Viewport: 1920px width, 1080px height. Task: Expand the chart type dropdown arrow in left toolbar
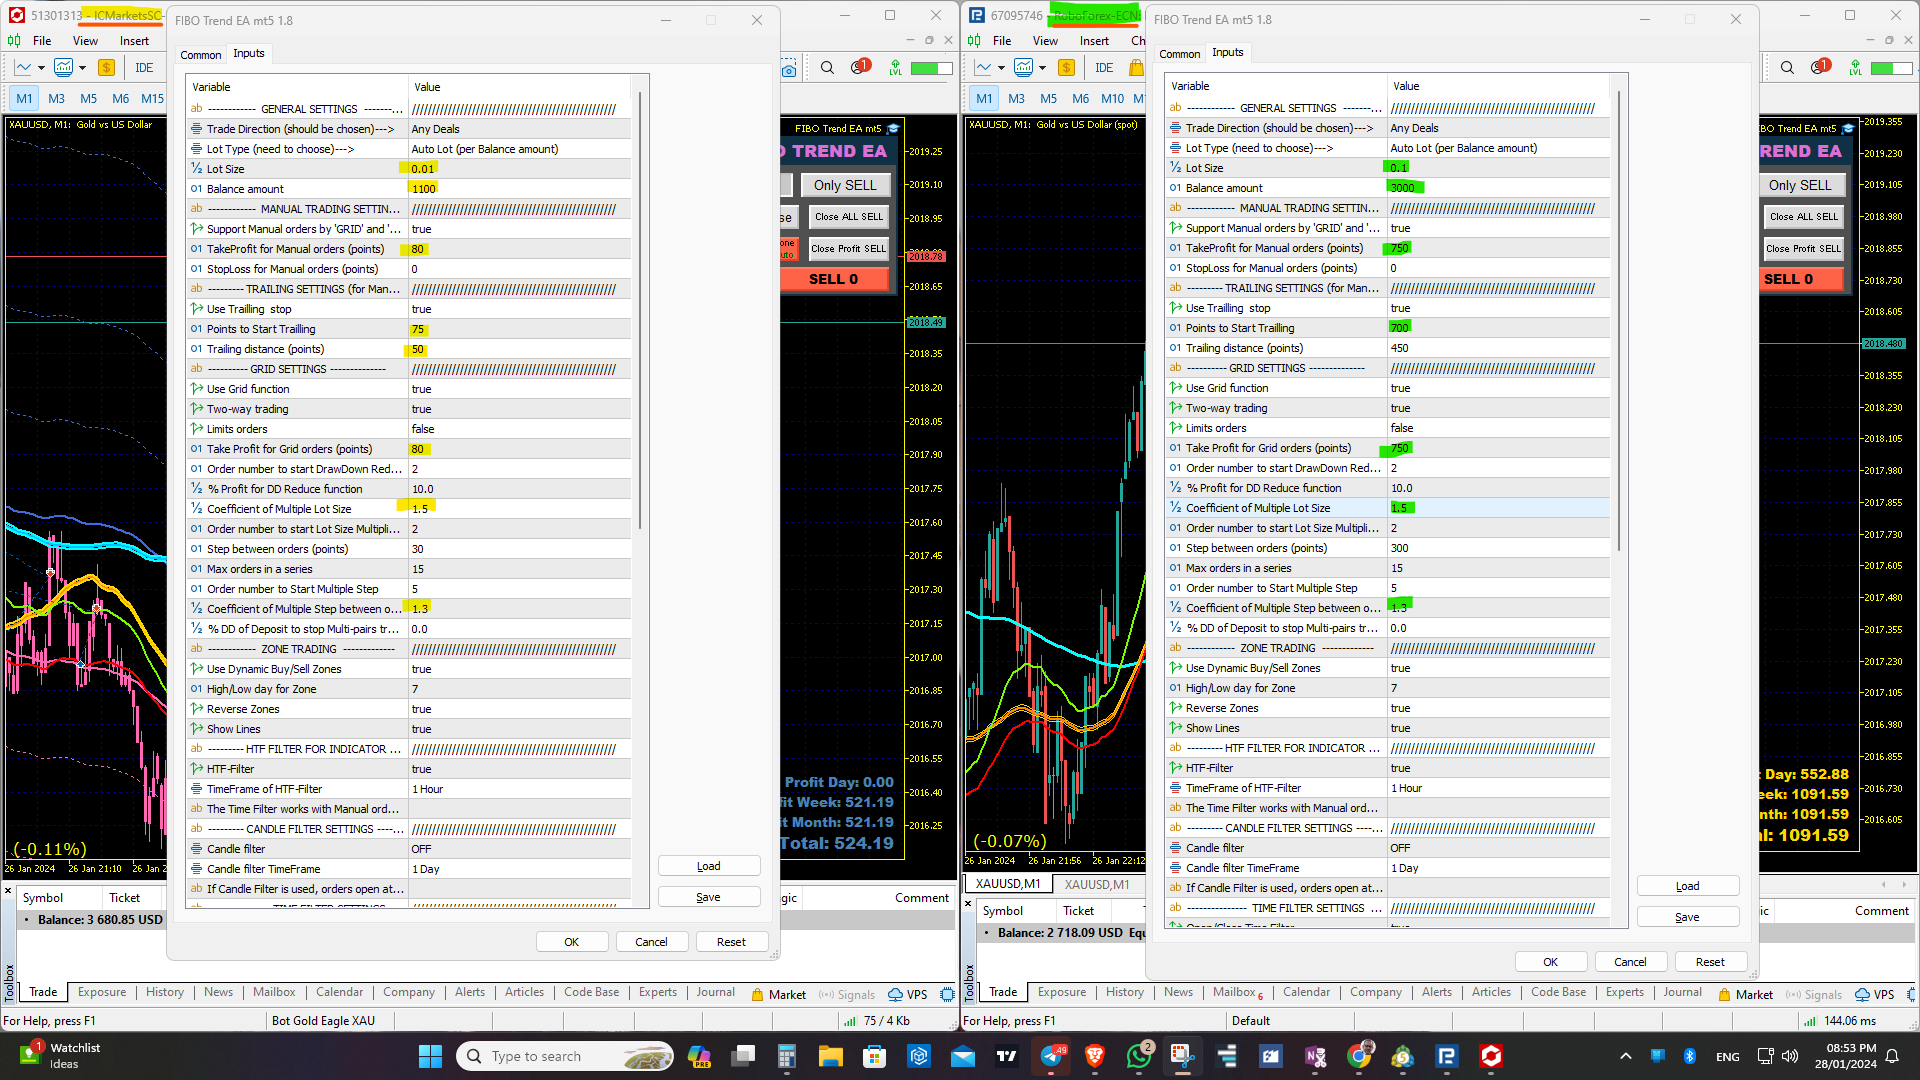[x=41, y=68]
